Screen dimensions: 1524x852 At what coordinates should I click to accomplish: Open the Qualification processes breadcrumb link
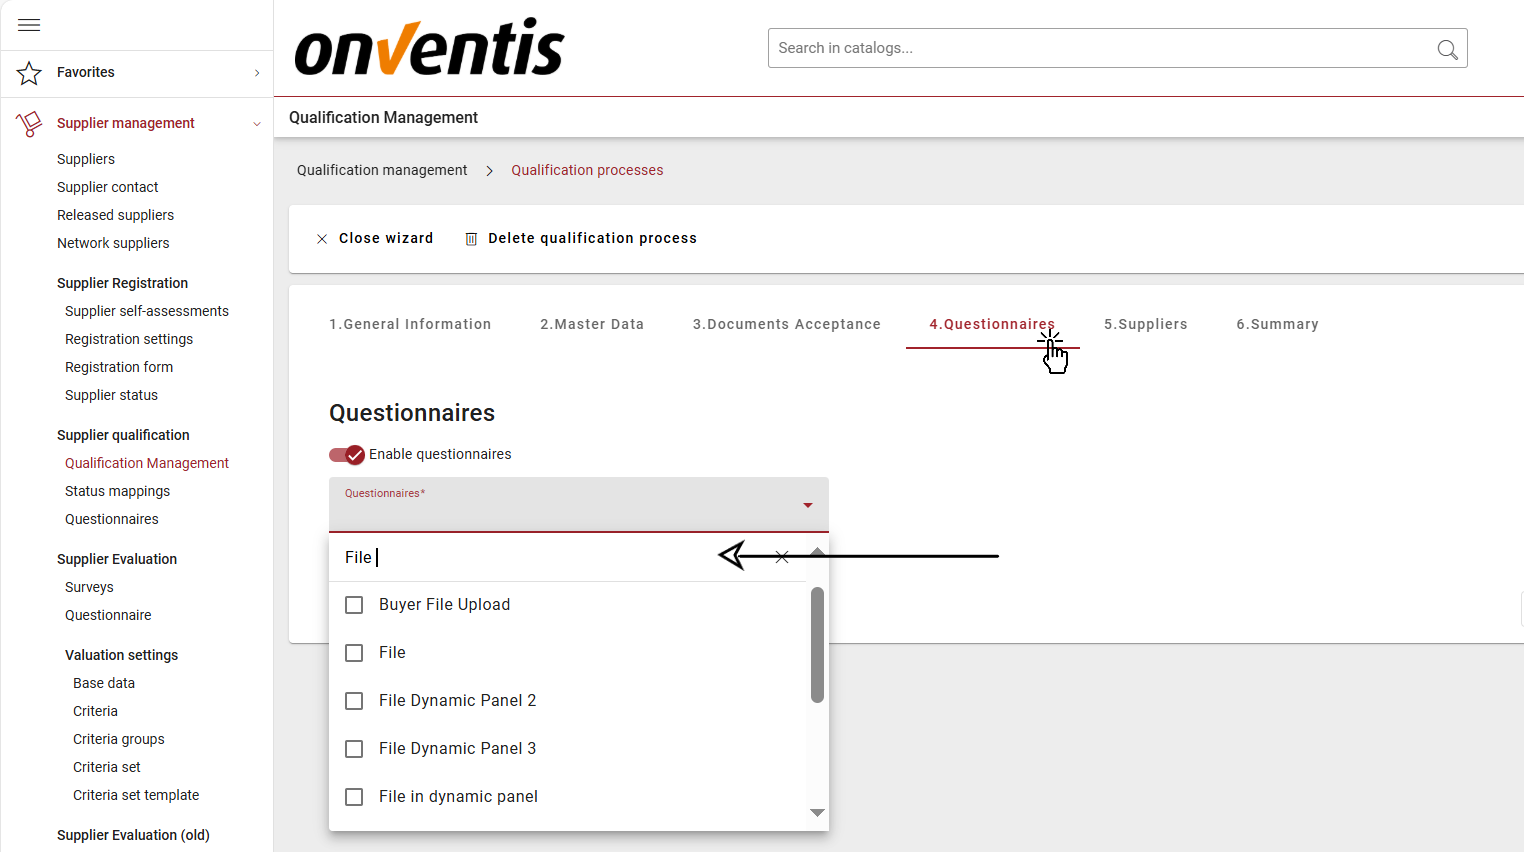pos(587,170)
